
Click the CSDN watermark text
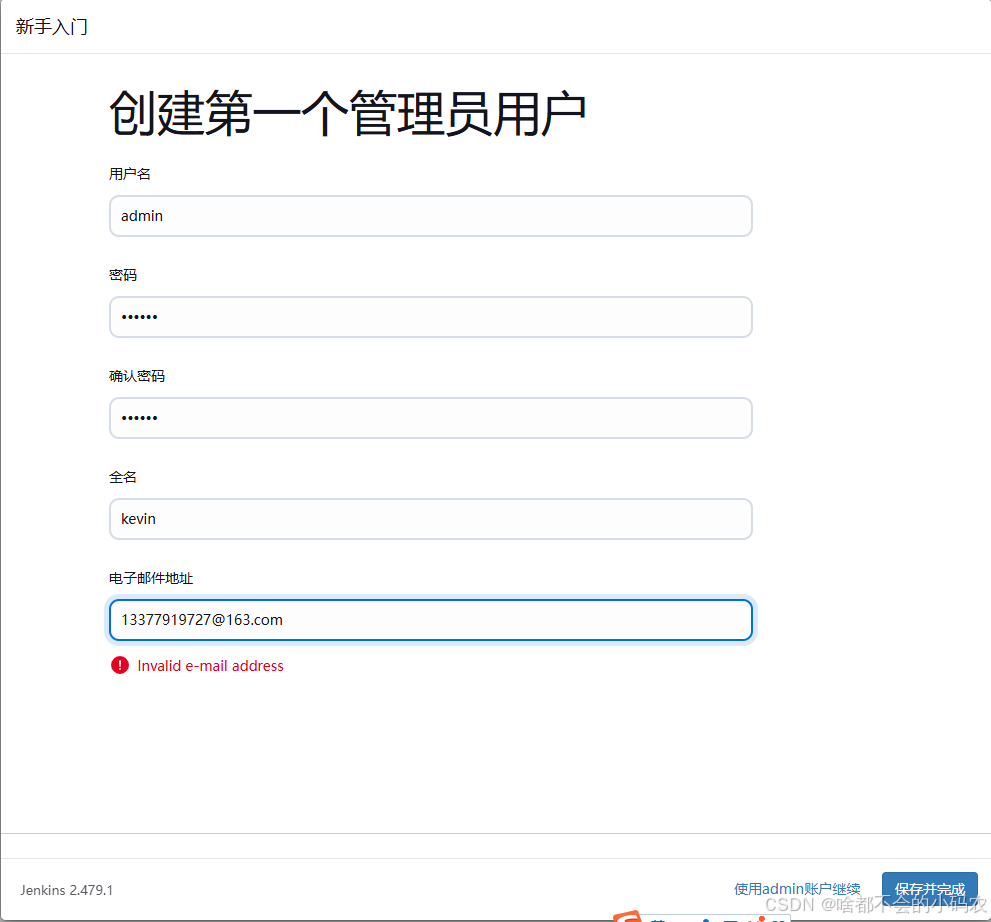click(875, 903)
